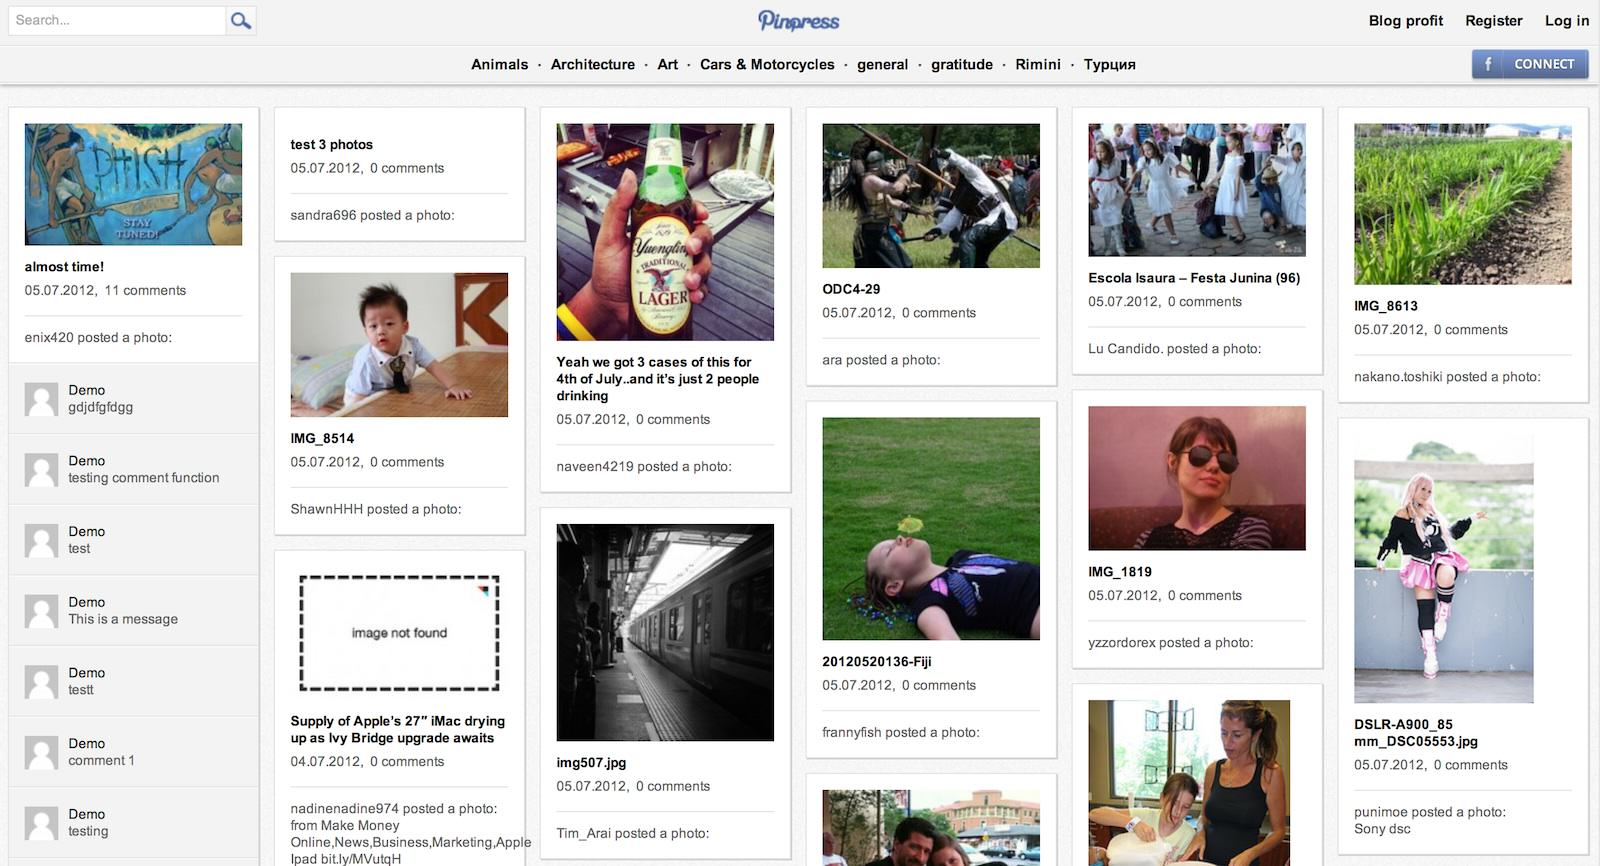
Task: Click avatar beside 'testing comment function' comment
Action: pyautogui.click(x=41, y=470)
